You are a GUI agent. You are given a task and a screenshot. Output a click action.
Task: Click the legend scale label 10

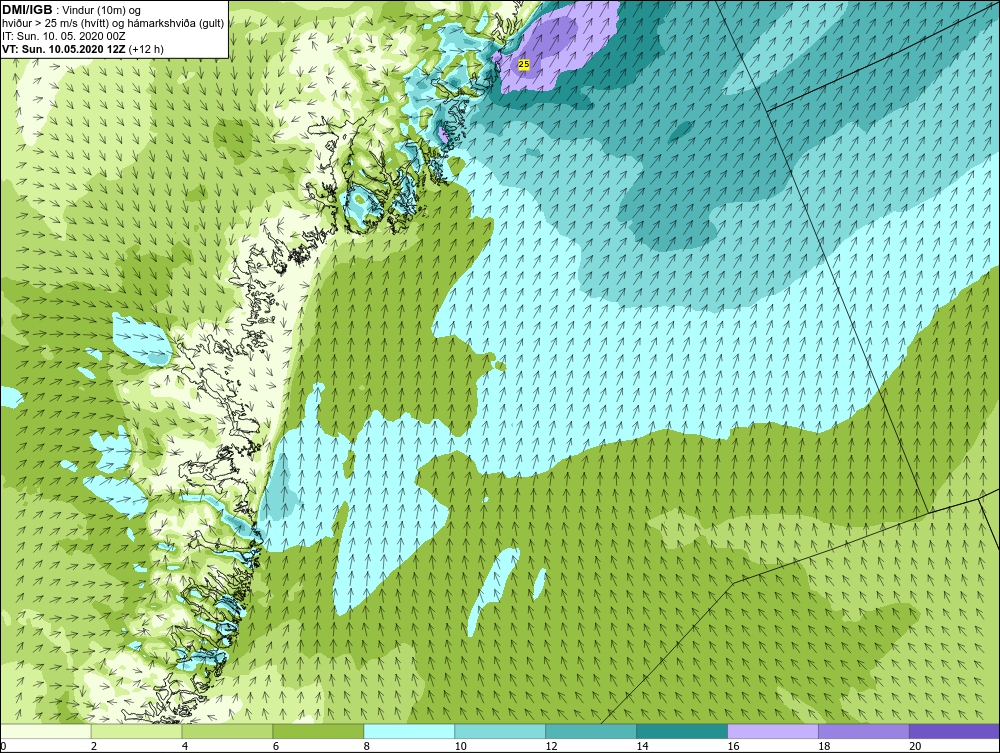[460, 746]
